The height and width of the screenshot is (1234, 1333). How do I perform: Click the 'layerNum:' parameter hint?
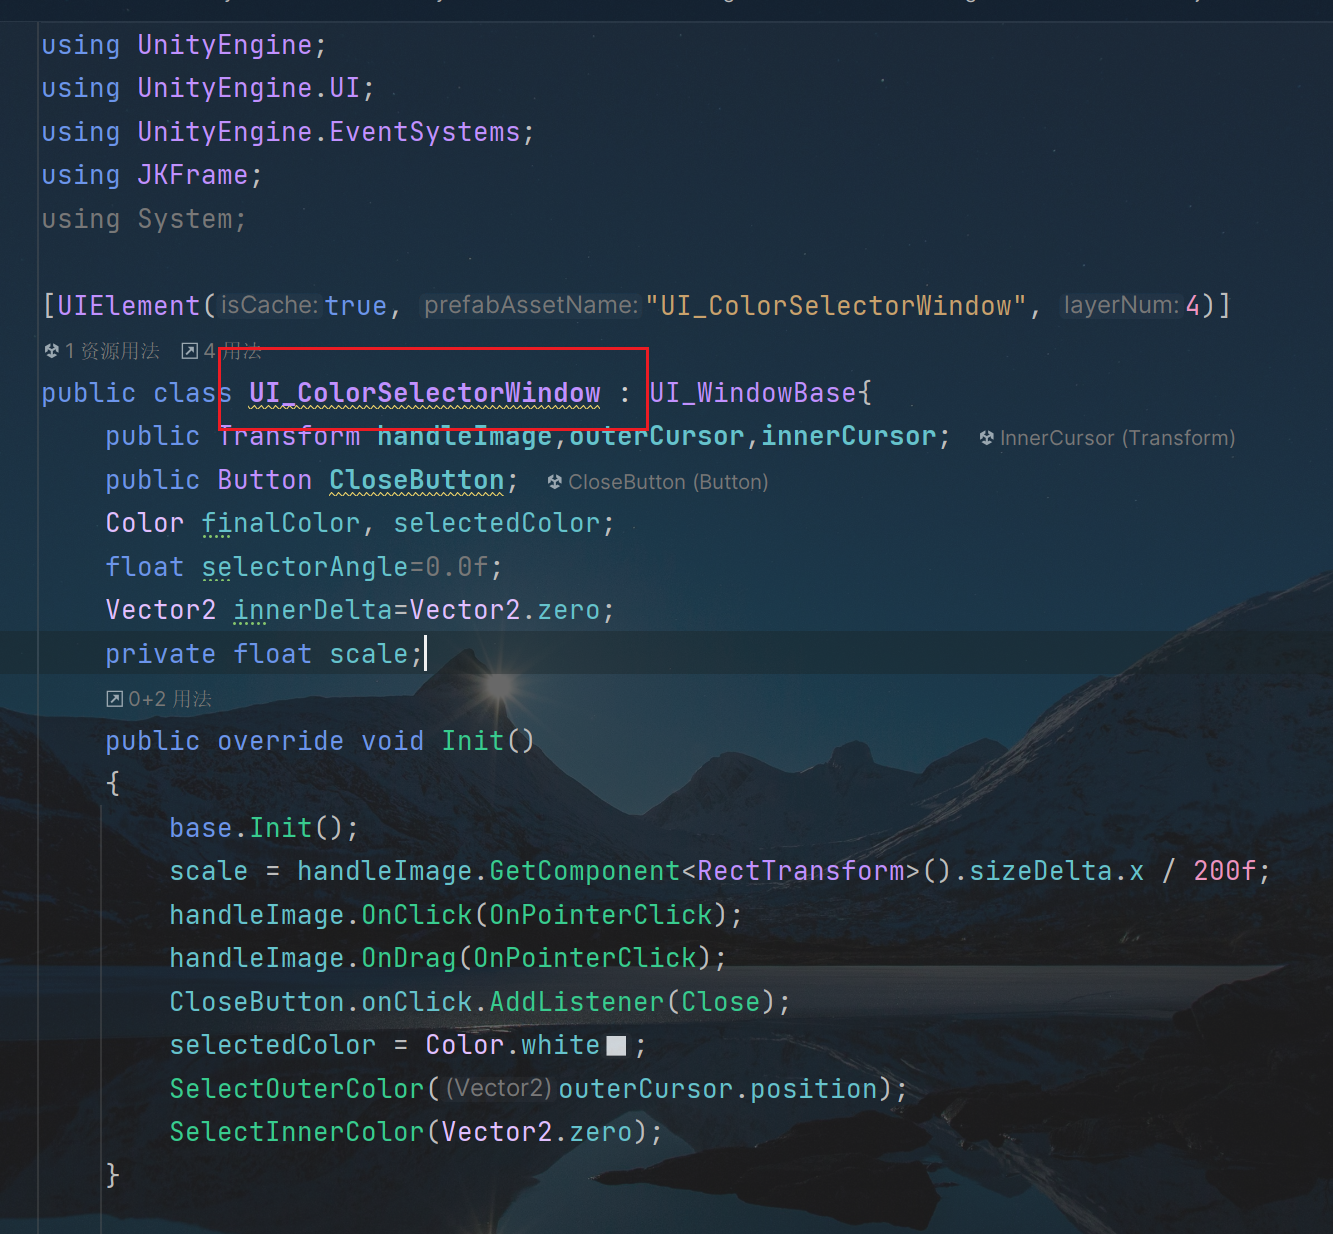click(x=1121, y=305)
